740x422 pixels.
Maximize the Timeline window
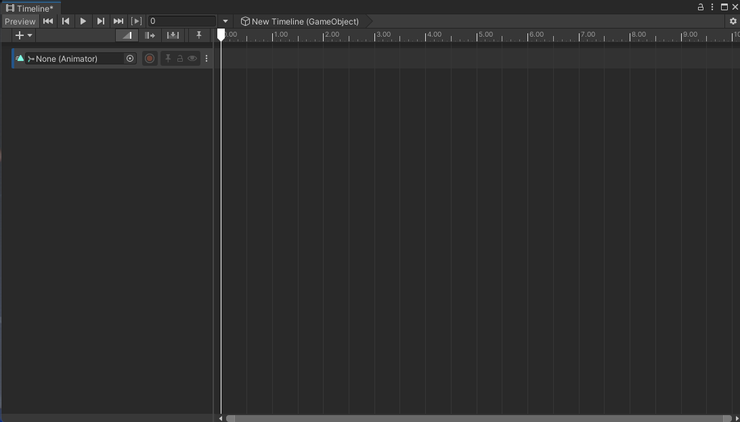point(724,7)
